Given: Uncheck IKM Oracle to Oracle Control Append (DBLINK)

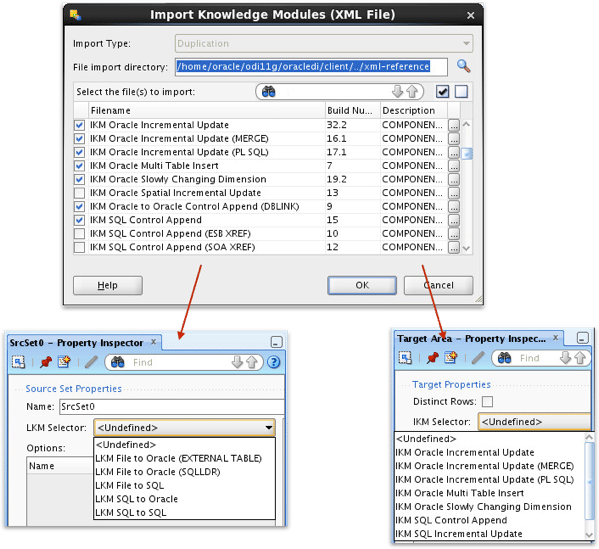Looking at the screenshot, I should (79, 207).
